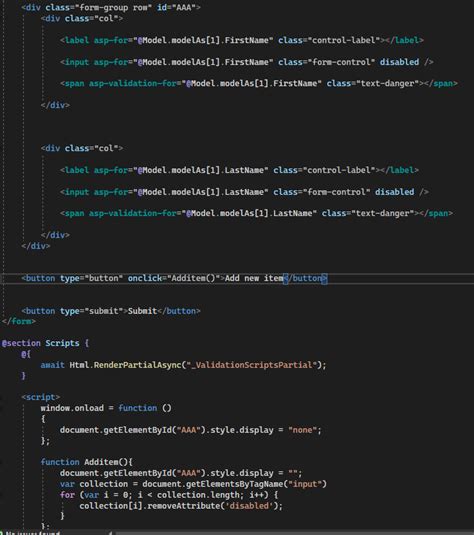Screen dimensions: 474x535
Task: Click the highlighted closing </button> tag
Action: (305, 278)
